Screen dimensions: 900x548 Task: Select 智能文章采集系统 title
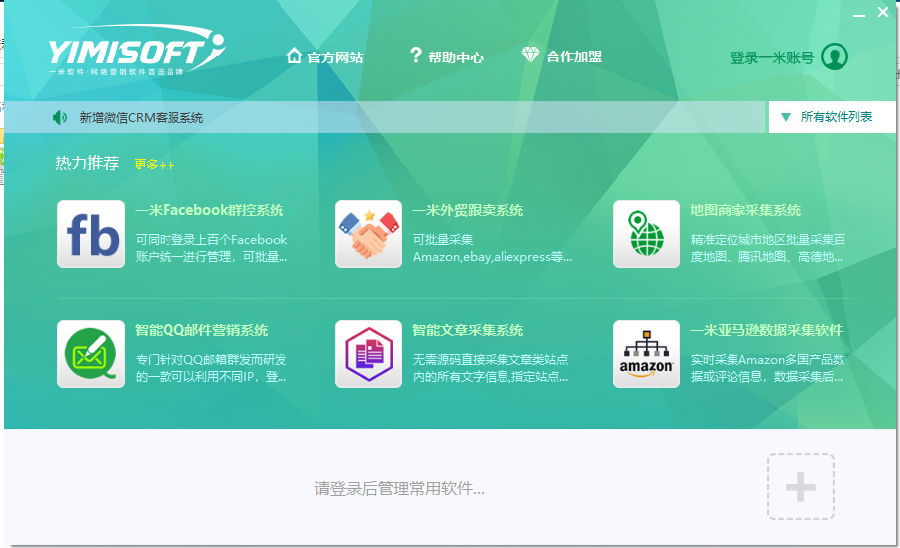click(x=468, y=330)
